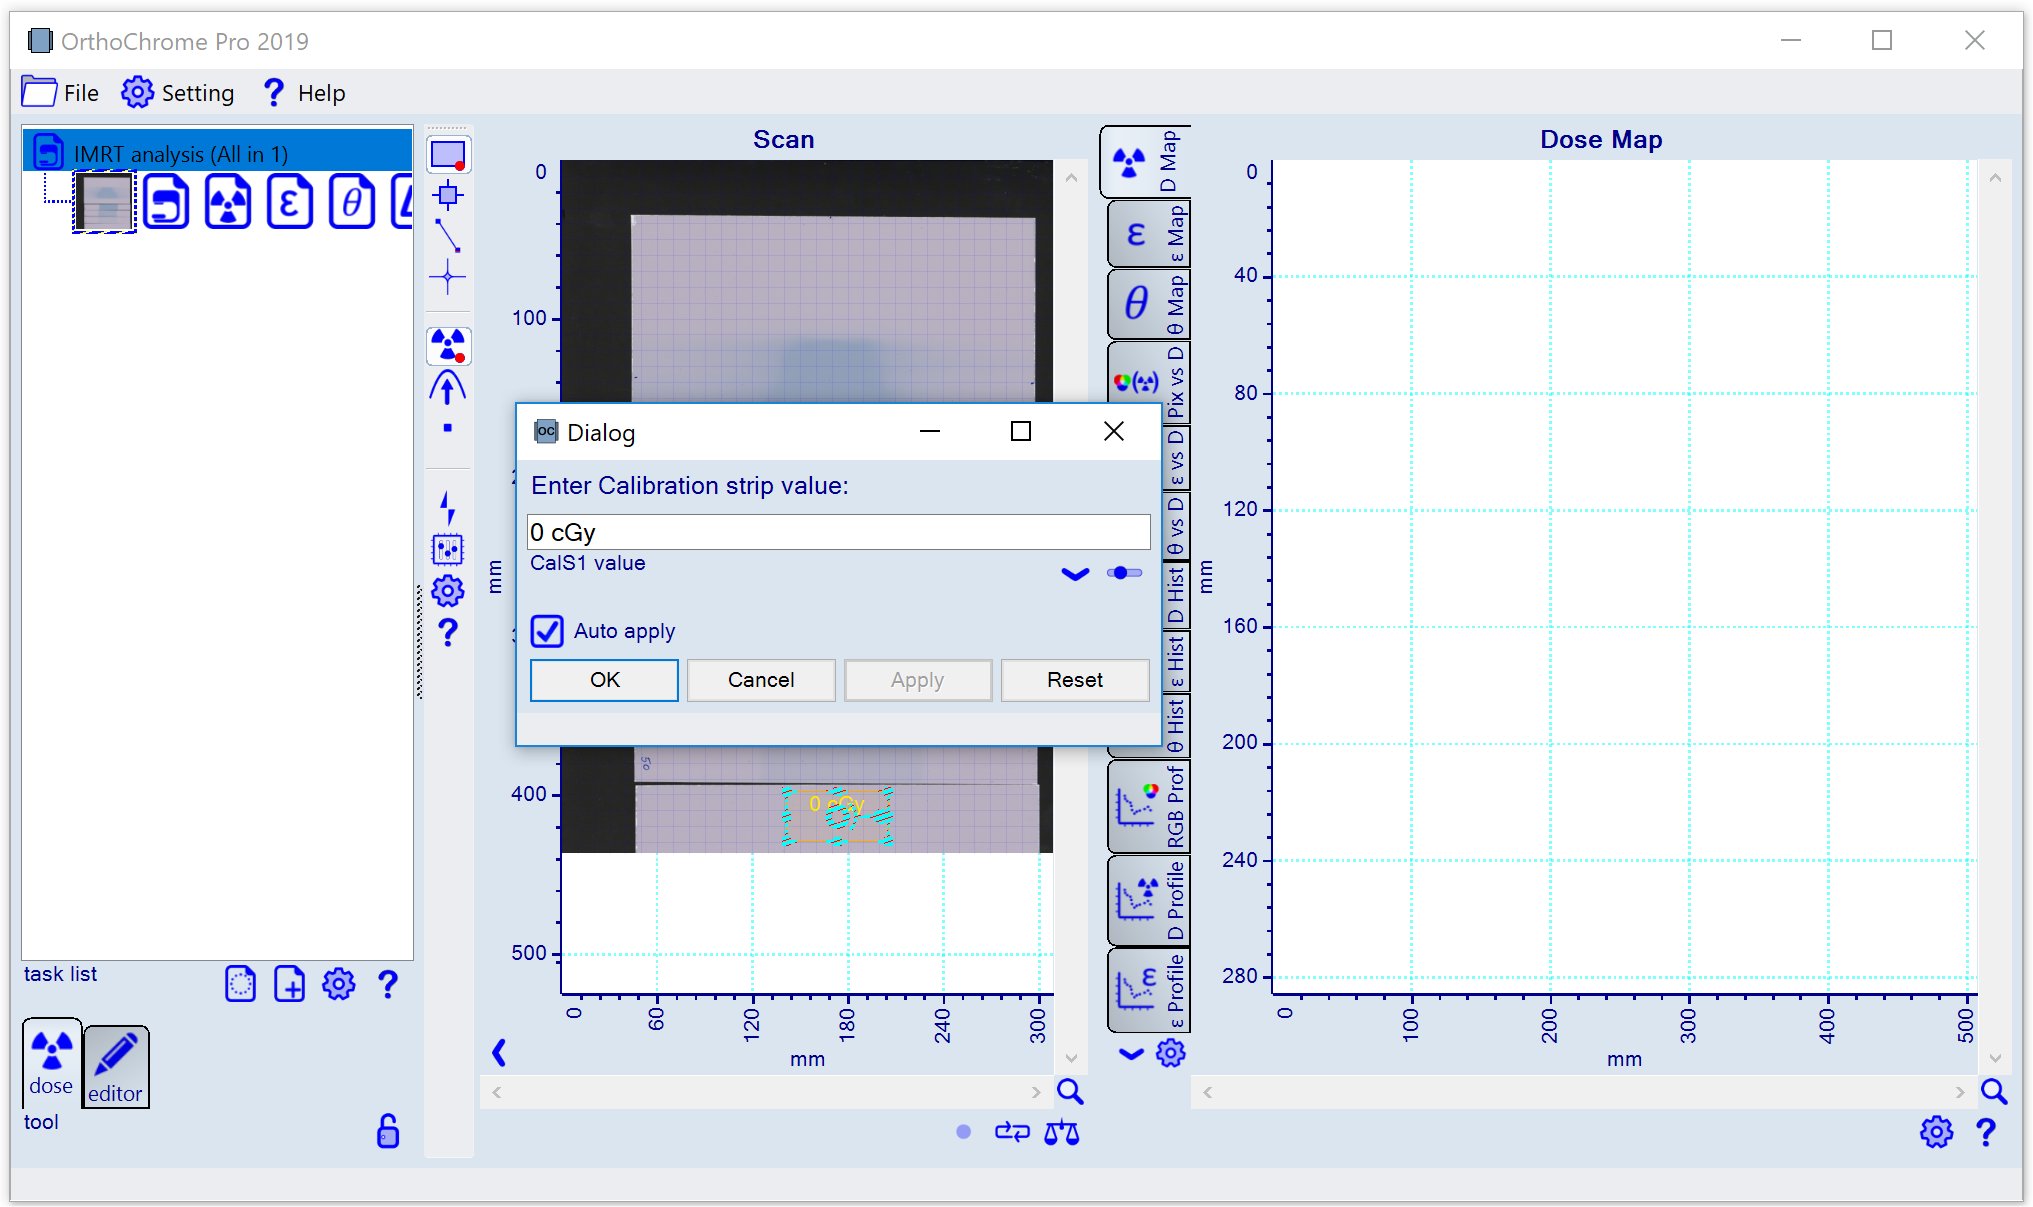The height and width of the screenshot is (1207, 2033).
Task: Click the unlock padlock icon
Action: (387, 1131)
